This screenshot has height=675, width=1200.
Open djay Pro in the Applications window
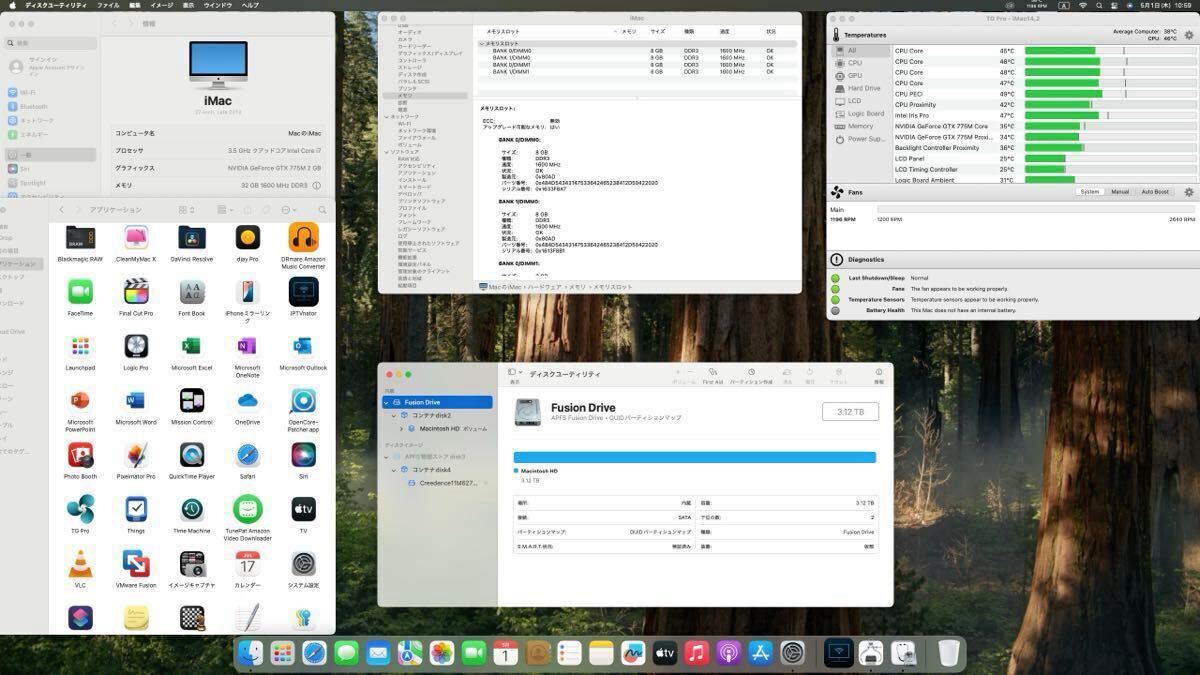248,238
